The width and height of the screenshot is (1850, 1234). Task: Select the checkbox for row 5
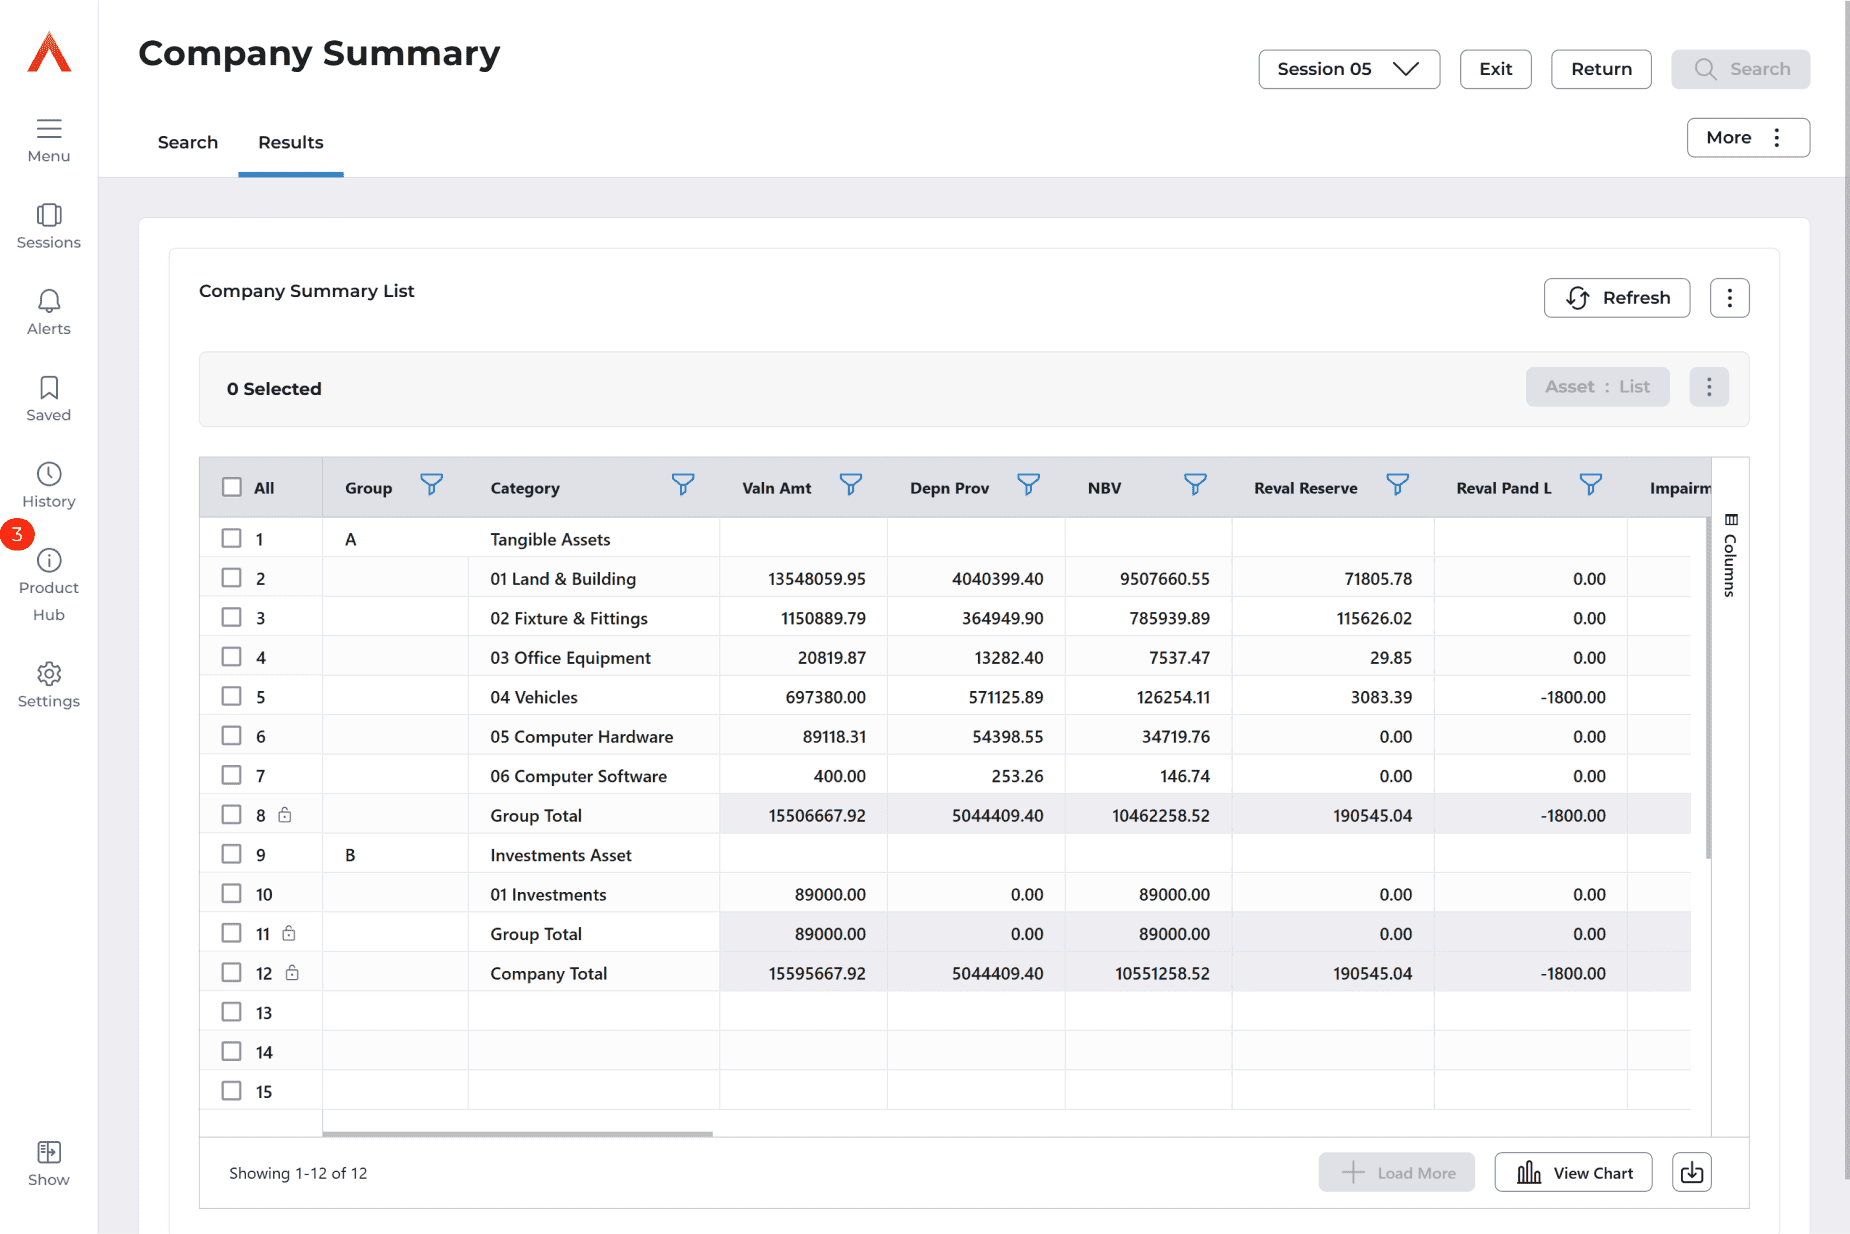click(232, 696)
